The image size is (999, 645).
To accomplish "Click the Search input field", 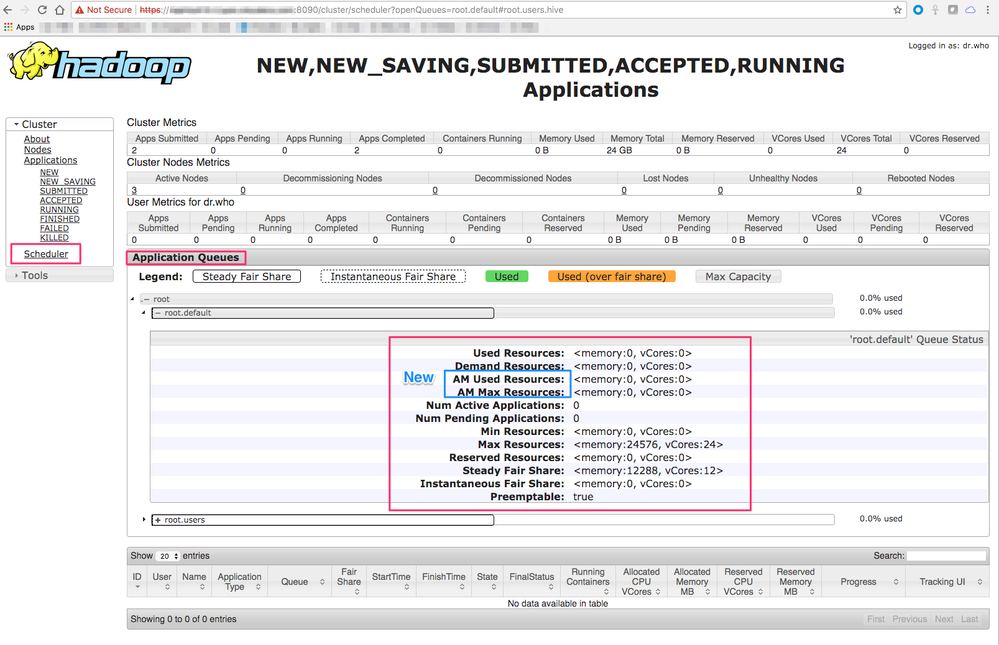I will coord(945,556).
